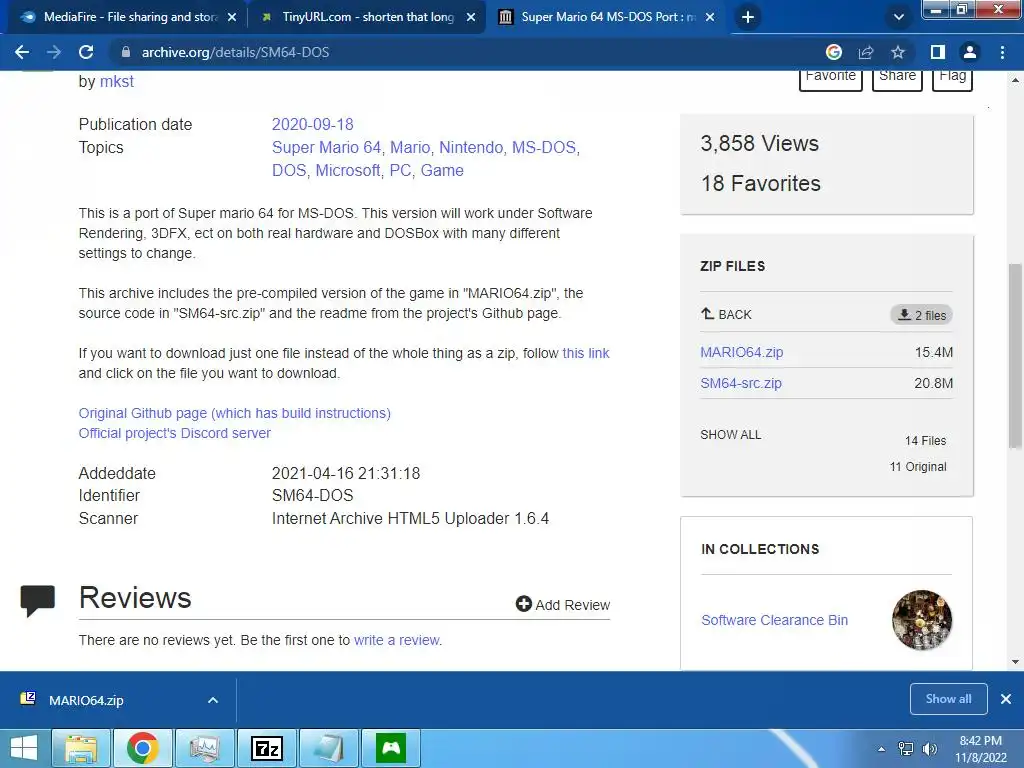1024x768 pixels.
Task: Click the 2020-09-18 publication date link
Action: pos(312,124)
